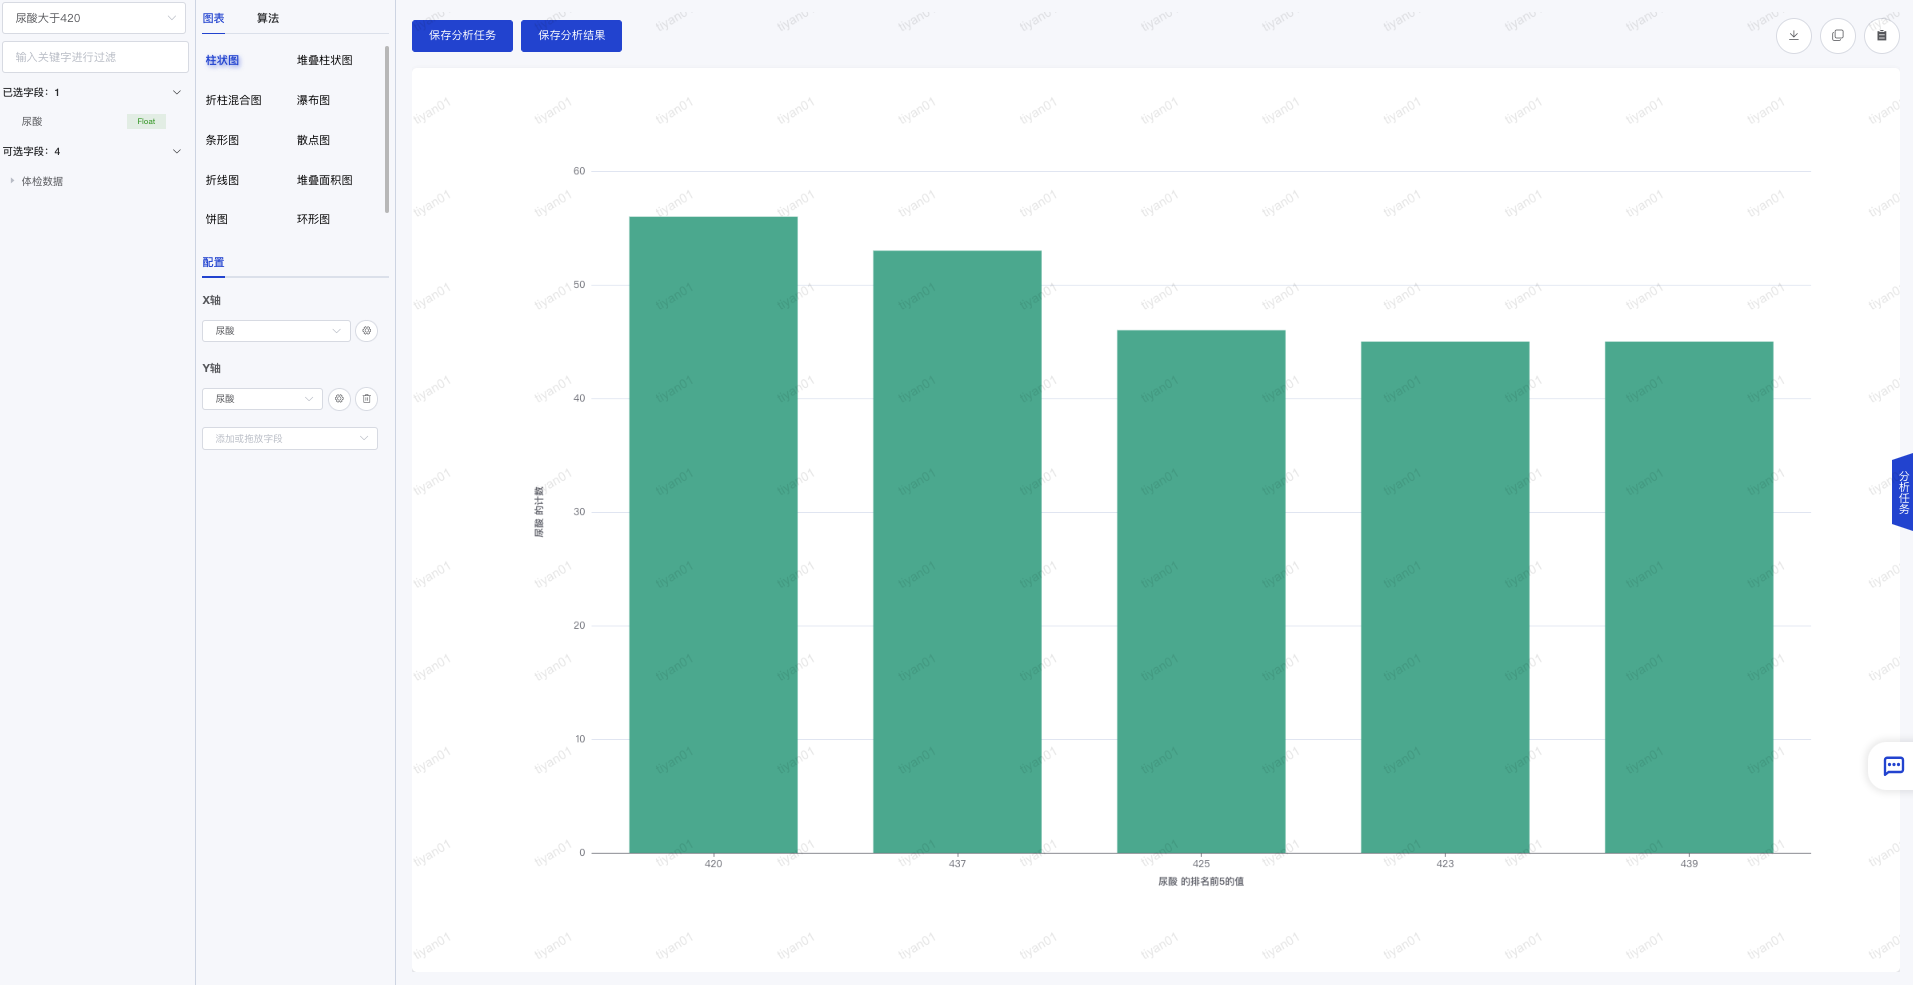This screenshot has height=985, width=1913.
Task: Click the 保存分析结果 button
Action: (571, 36)
